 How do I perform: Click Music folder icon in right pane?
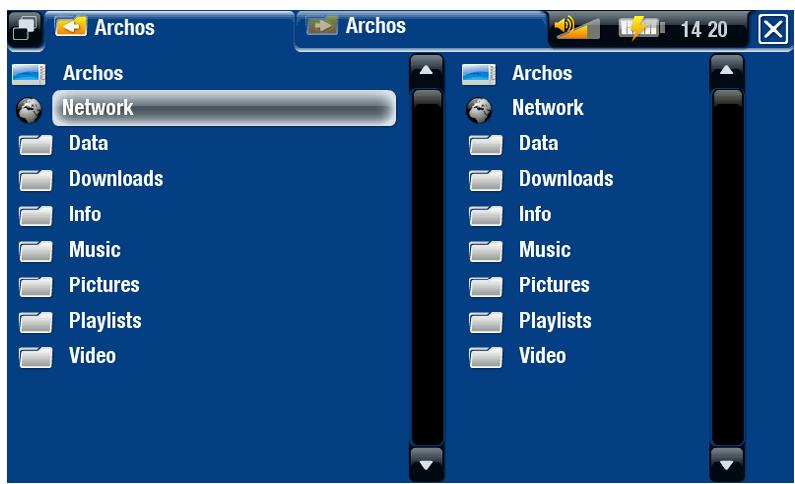pos(486,251)
